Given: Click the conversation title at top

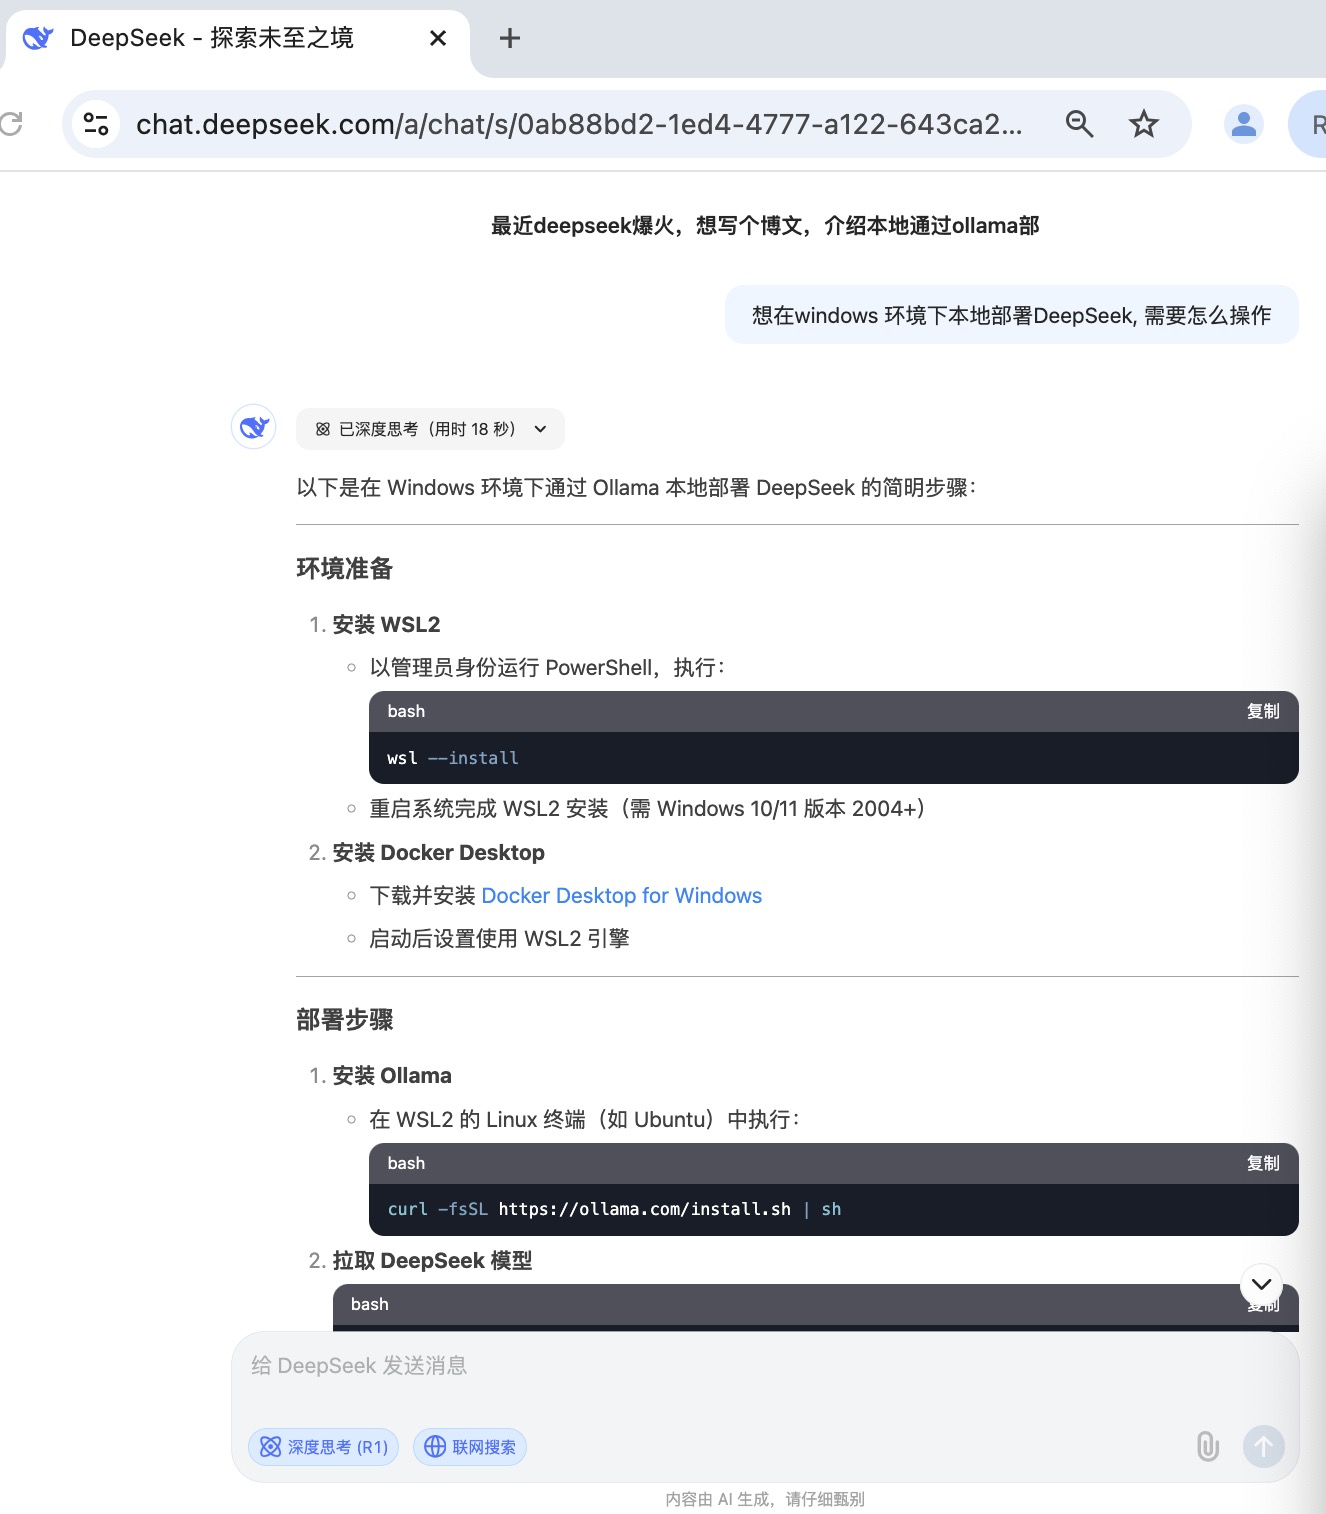Looking at the screenshot, I should click(x=765, y=226).
